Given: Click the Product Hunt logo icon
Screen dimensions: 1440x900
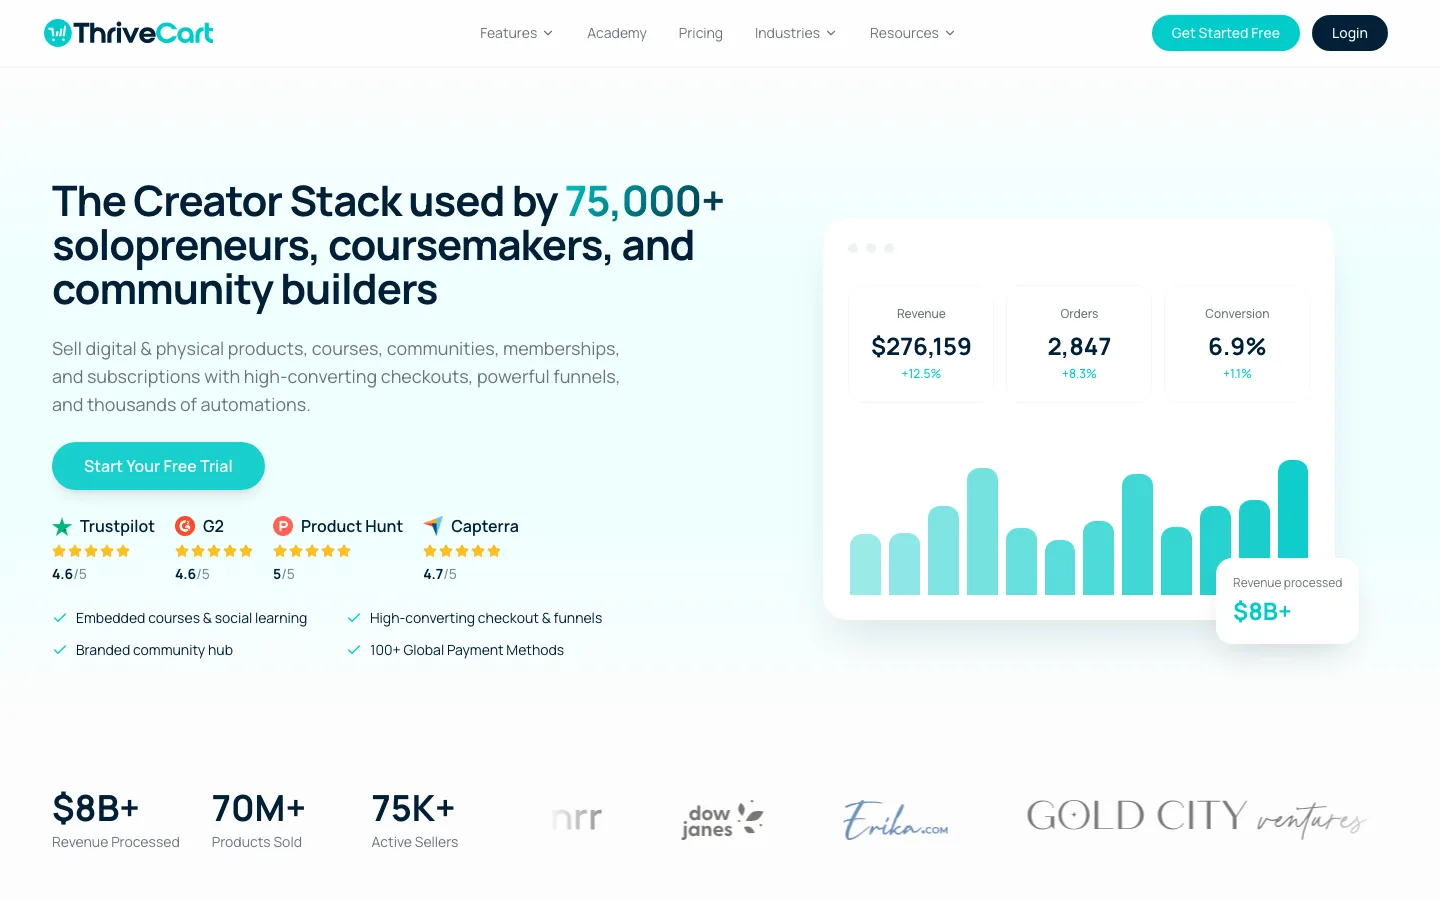Looking at the screenshot, I should coord(283,526).
